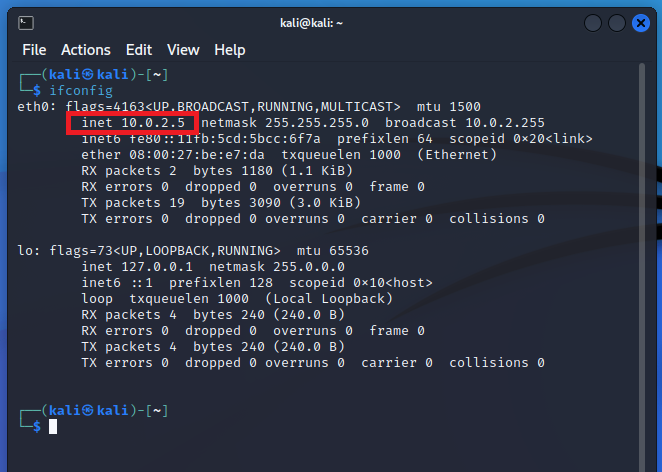662x472 pixels.
Task: Click the 'ifconfig' command text
Action: pos(81,91)
